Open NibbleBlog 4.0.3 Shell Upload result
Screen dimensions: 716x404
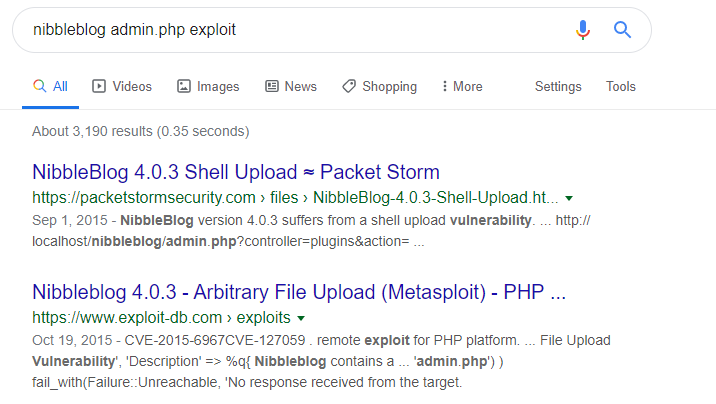(236, 171)
